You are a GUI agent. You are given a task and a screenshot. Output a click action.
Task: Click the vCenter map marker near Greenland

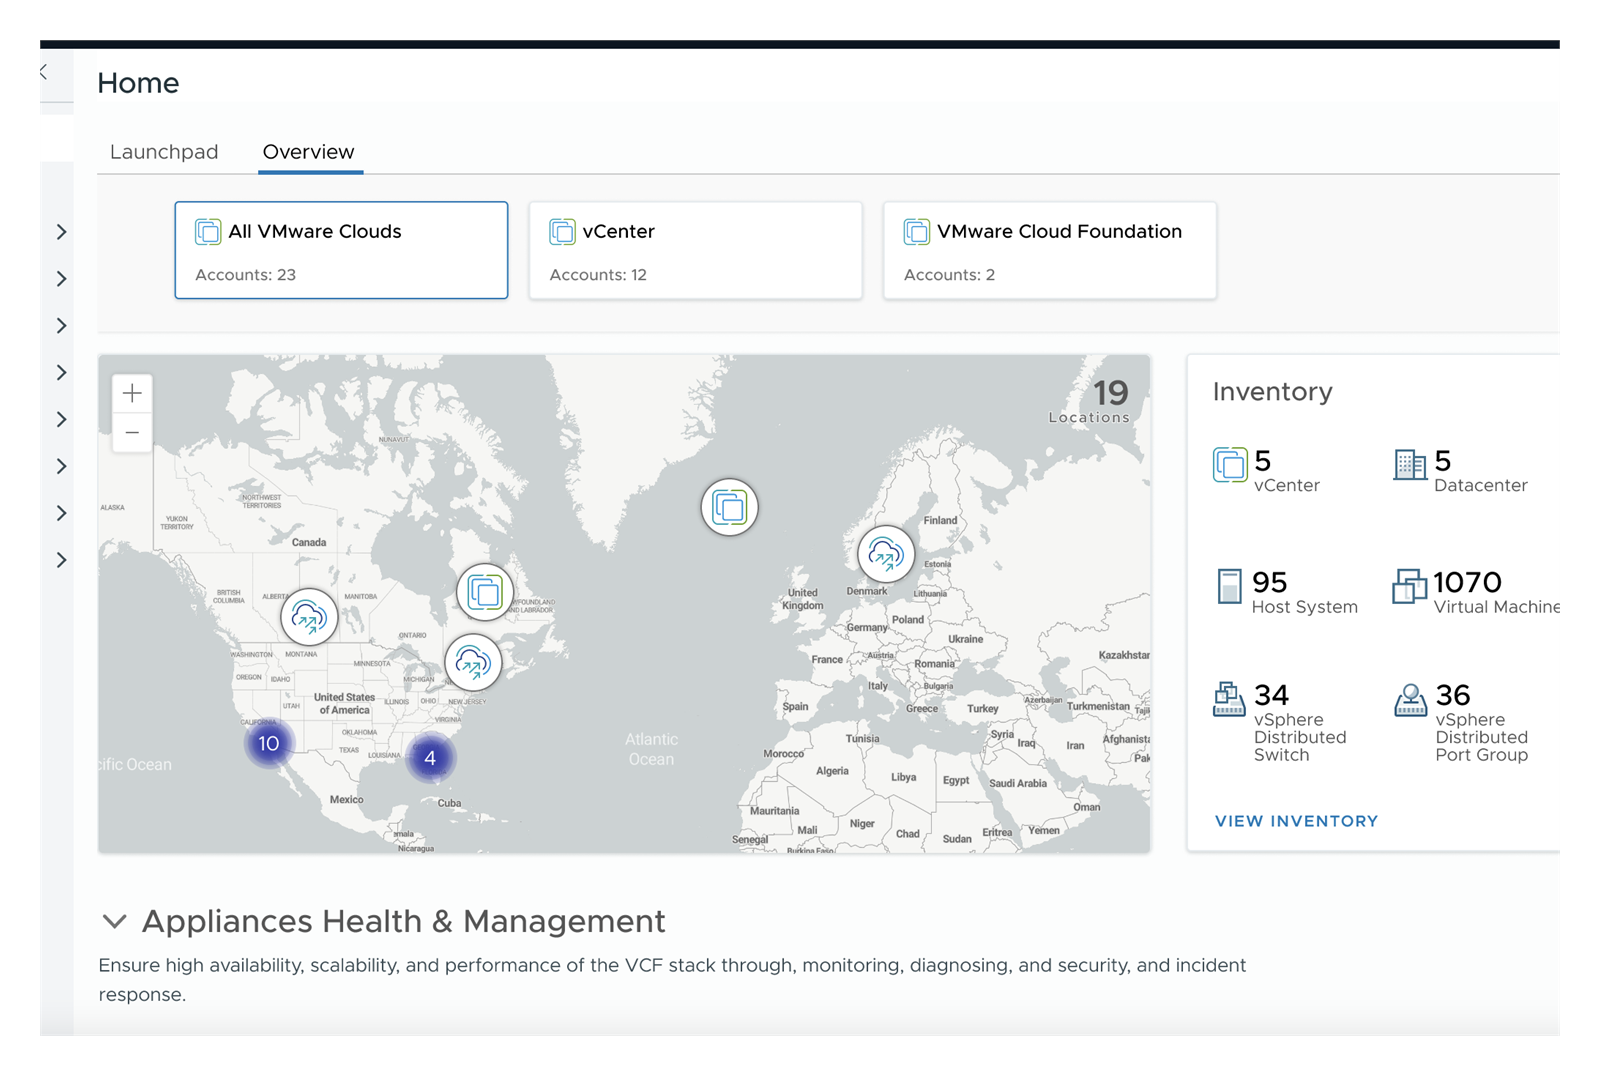(729, 507)
